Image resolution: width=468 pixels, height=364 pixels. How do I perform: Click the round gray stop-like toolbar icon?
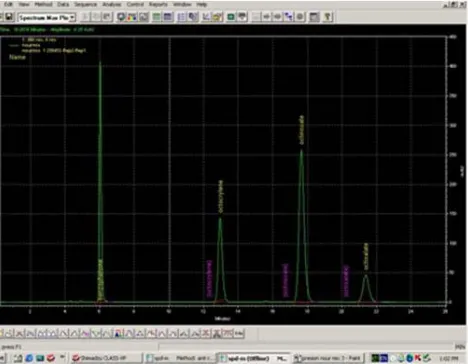tap(300, 17)
